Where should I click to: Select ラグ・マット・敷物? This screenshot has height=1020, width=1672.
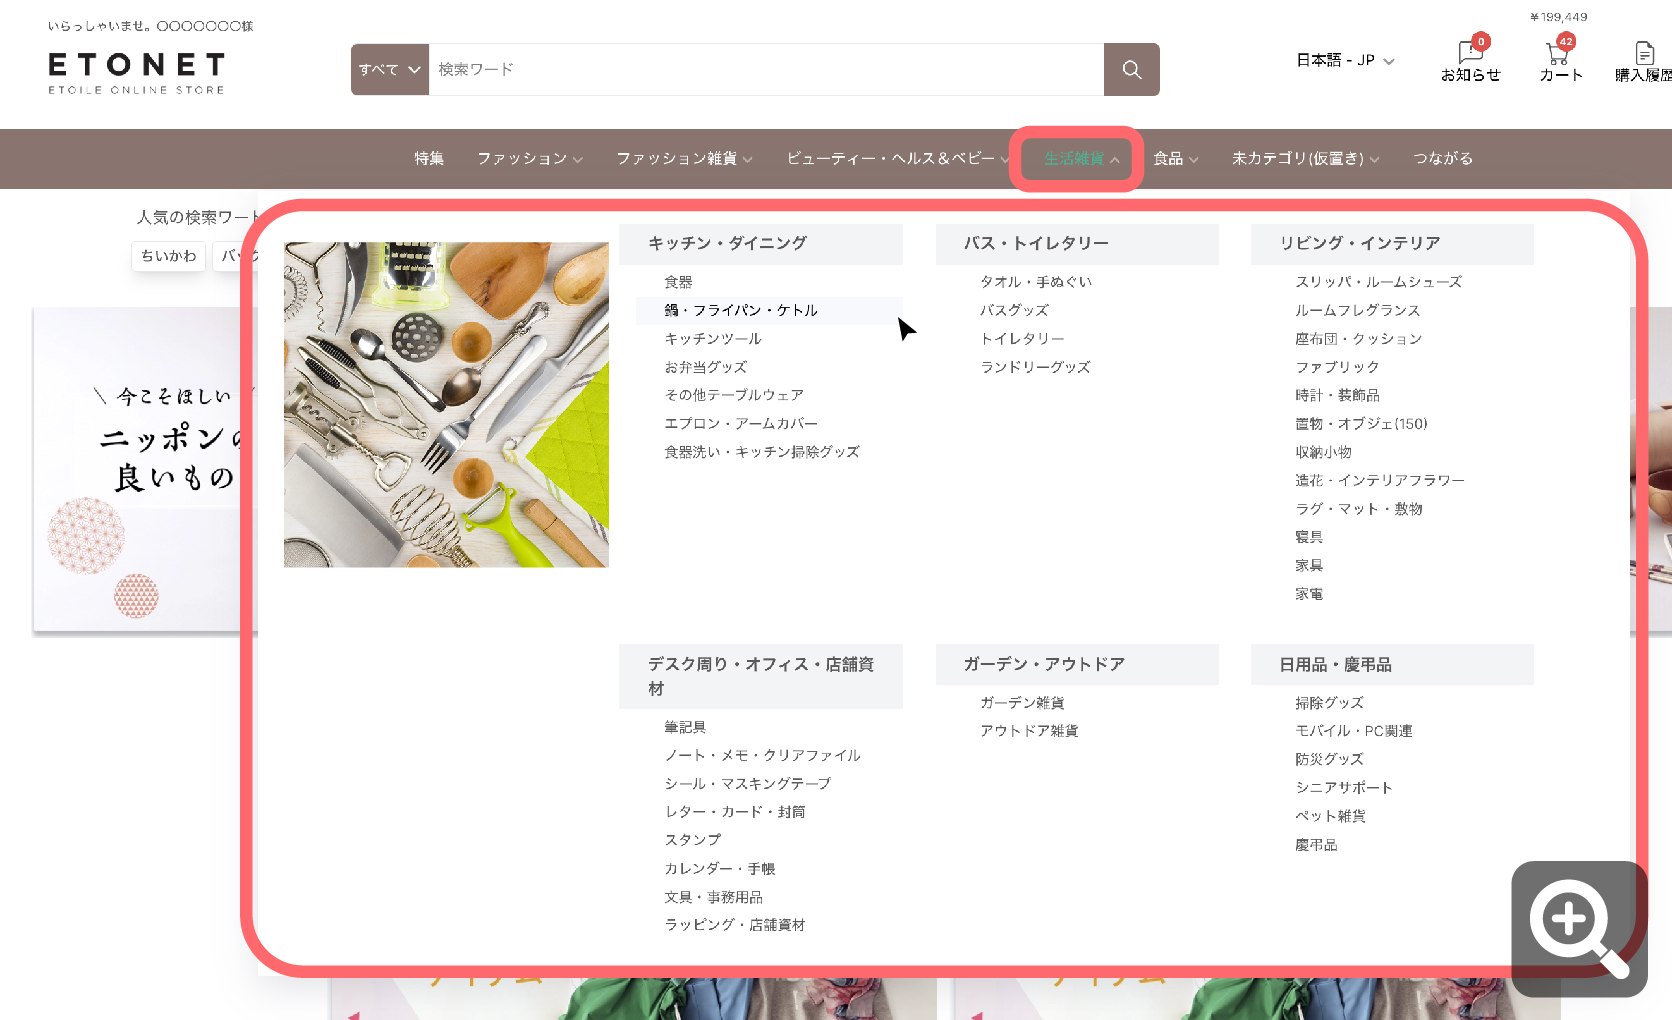[x=1359, y=509]
